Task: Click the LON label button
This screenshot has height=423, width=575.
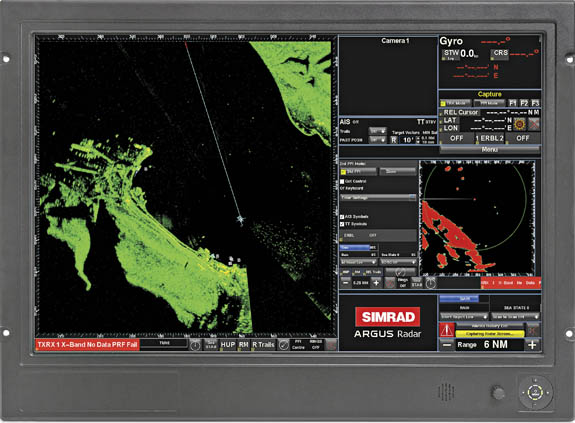Action: tap(450, 128)
